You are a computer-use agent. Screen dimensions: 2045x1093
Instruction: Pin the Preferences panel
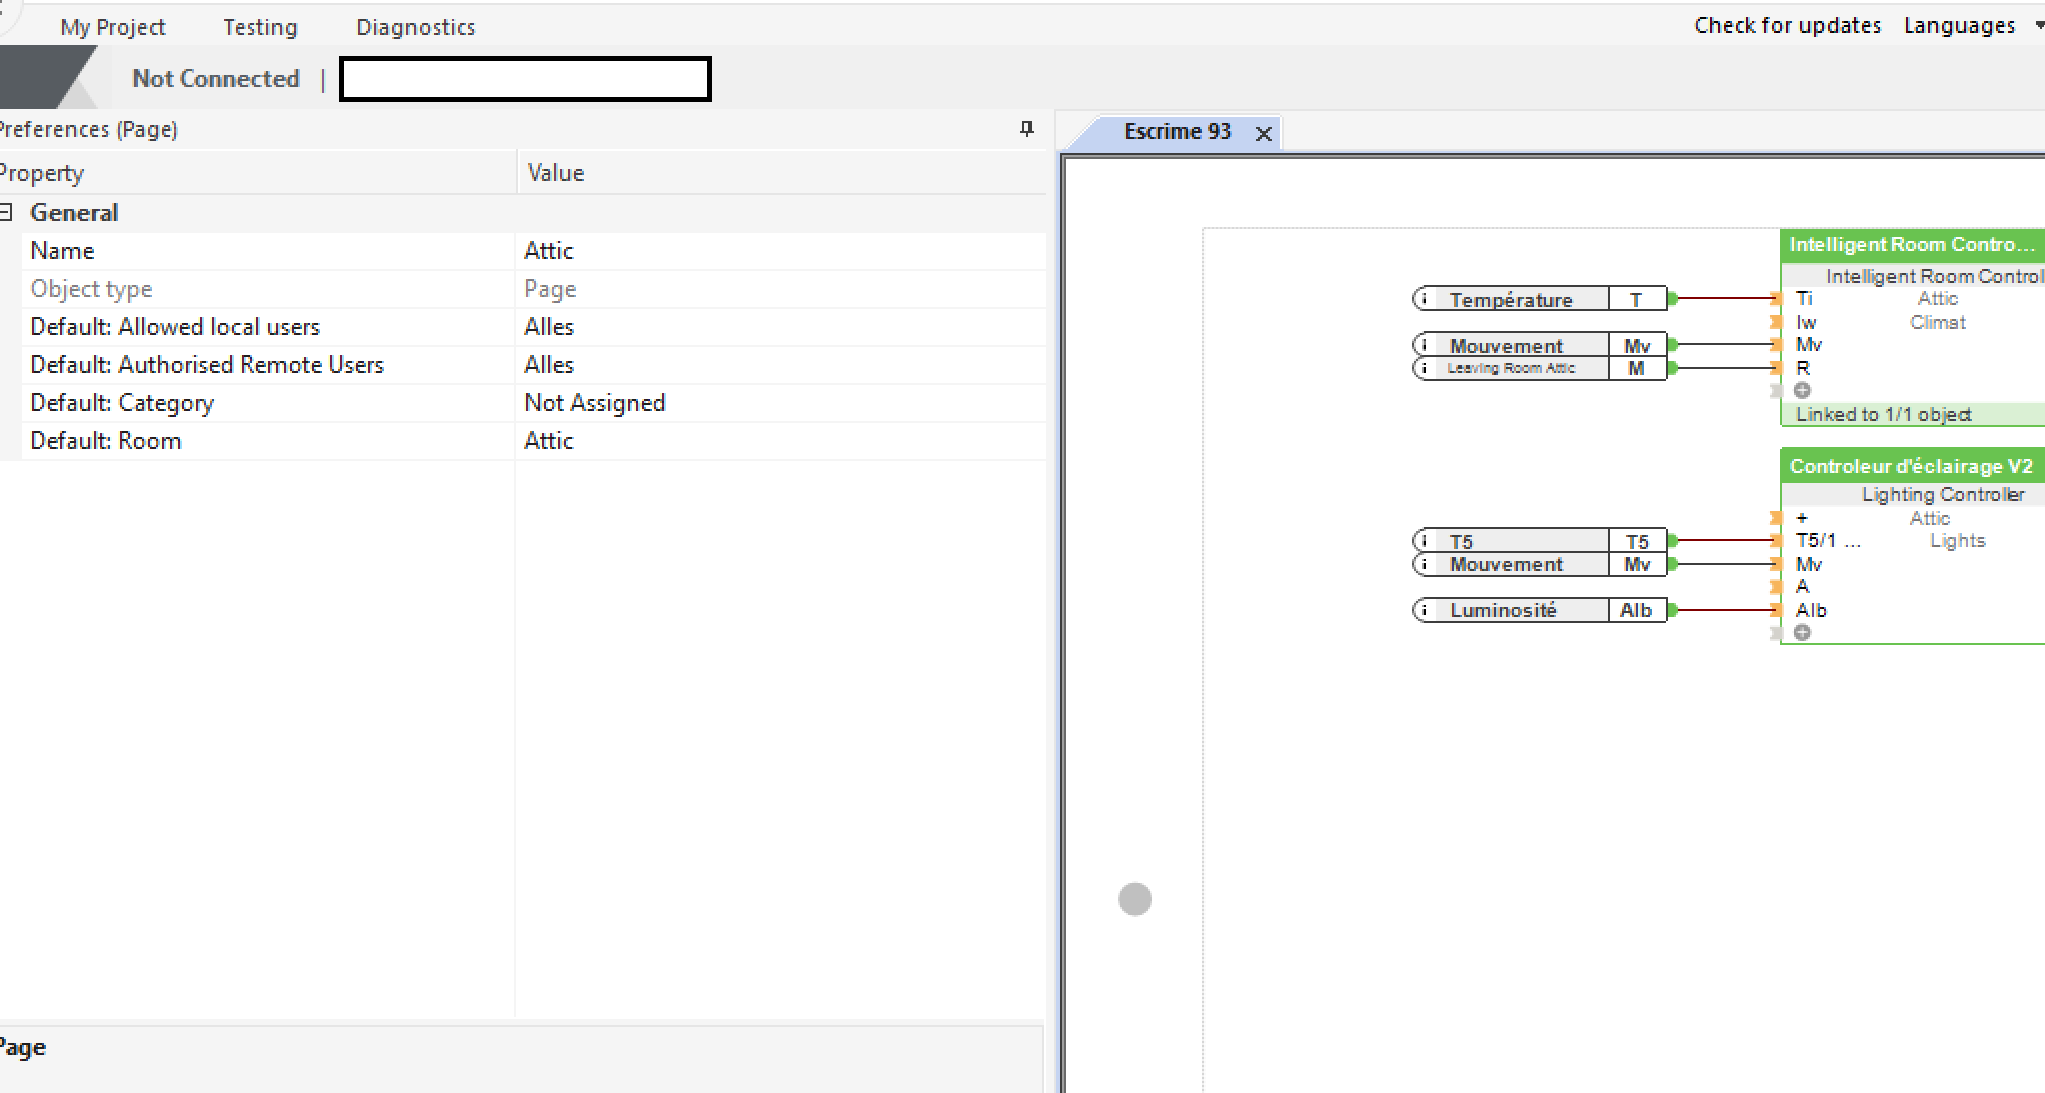pyautogui.click(x=1026, y=129)
